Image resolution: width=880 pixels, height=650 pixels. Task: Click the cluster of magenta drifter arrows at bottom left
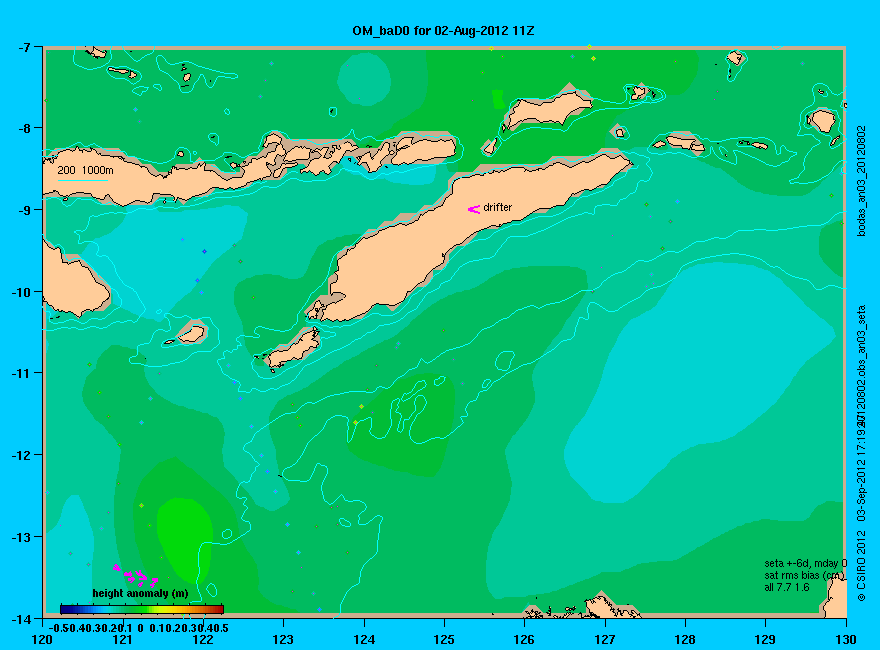click(136, 576)
